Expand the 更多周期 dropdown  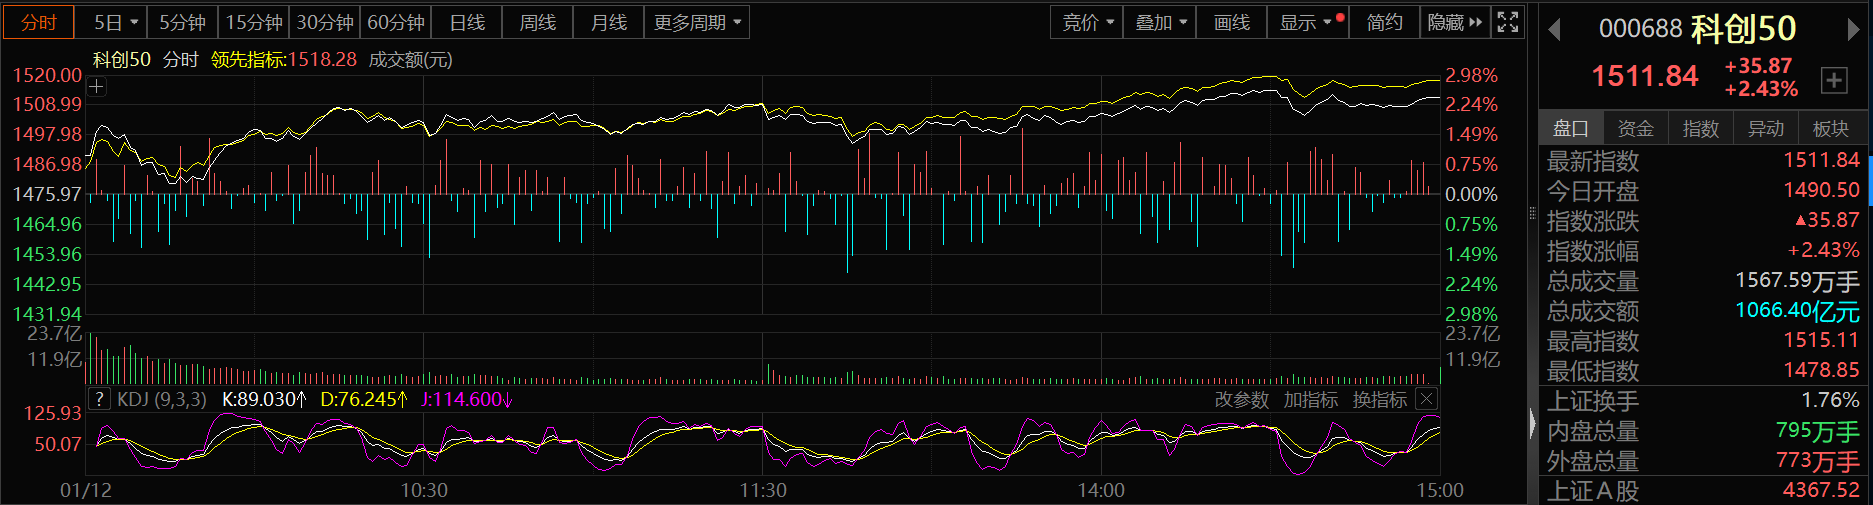[697, 22]
